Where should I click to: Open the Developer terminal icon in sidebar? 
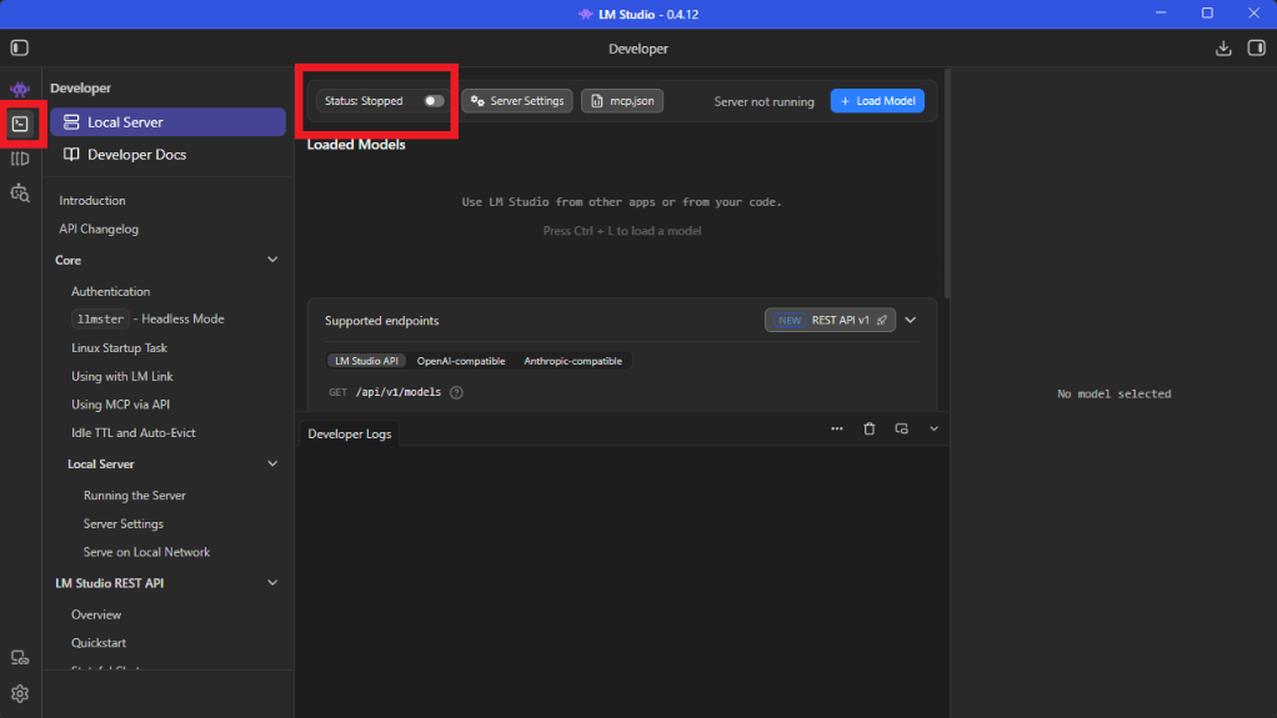coord(20,124)
